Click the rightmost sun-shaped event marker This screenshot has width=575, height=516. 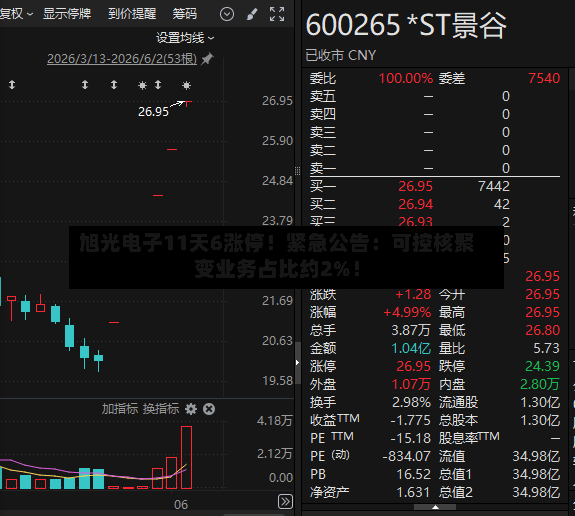[x=186, y=85]
